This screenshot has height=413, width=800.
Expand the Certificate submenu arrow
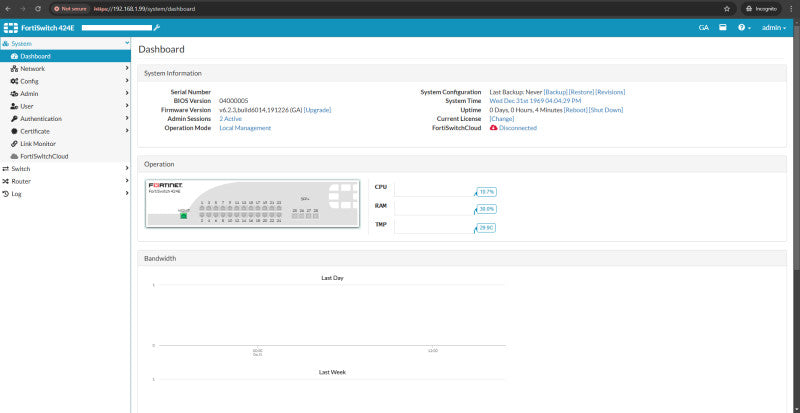click(127, 131)
